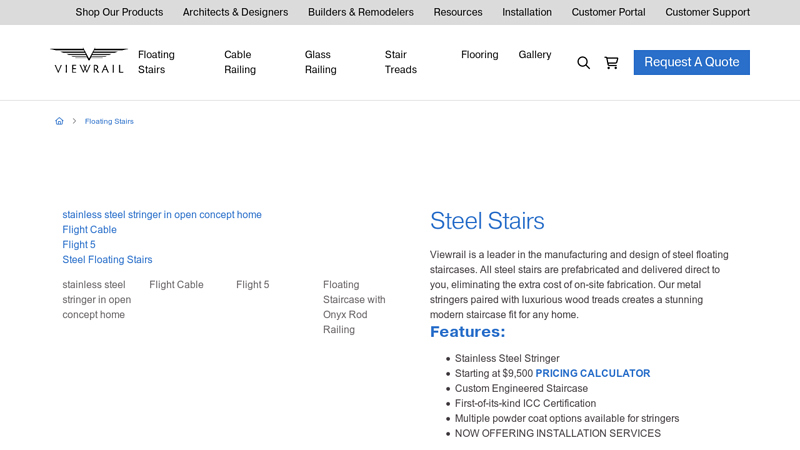Navigate to Glass Railing
The image size is (800, 450).
pyautogui.click(x=320, y=62)
